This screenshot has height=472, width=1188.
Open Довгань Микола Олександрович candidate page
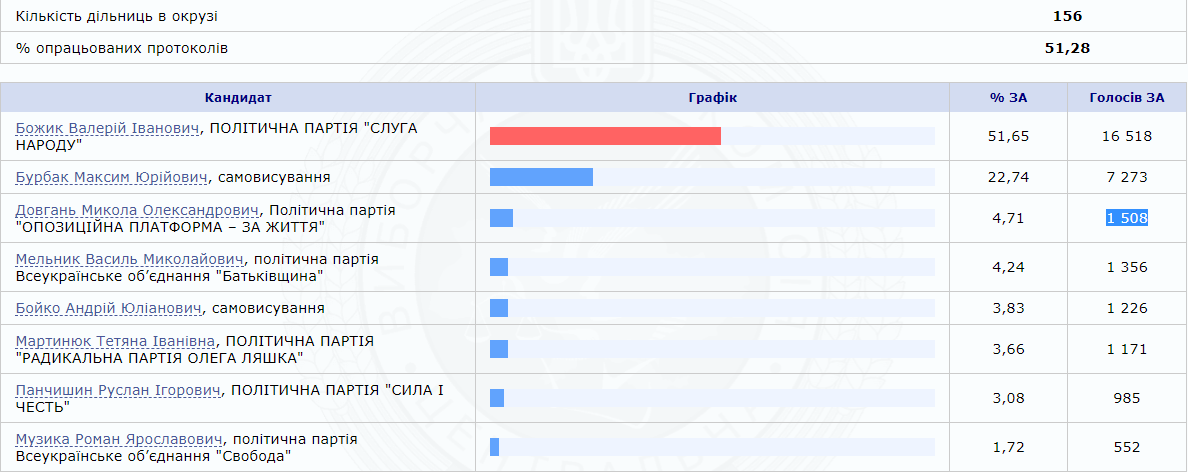(x=137, y=210)
